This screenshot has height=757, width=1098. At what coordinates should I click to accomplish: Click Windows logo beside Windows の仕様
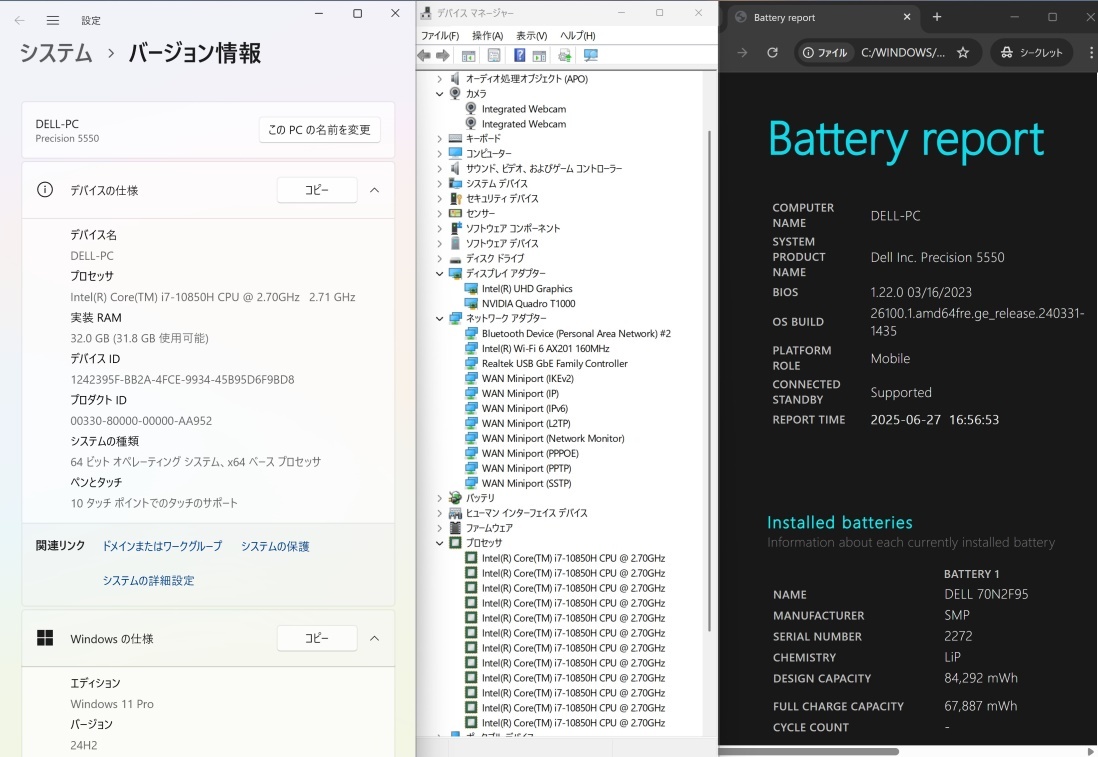point(45,638)
